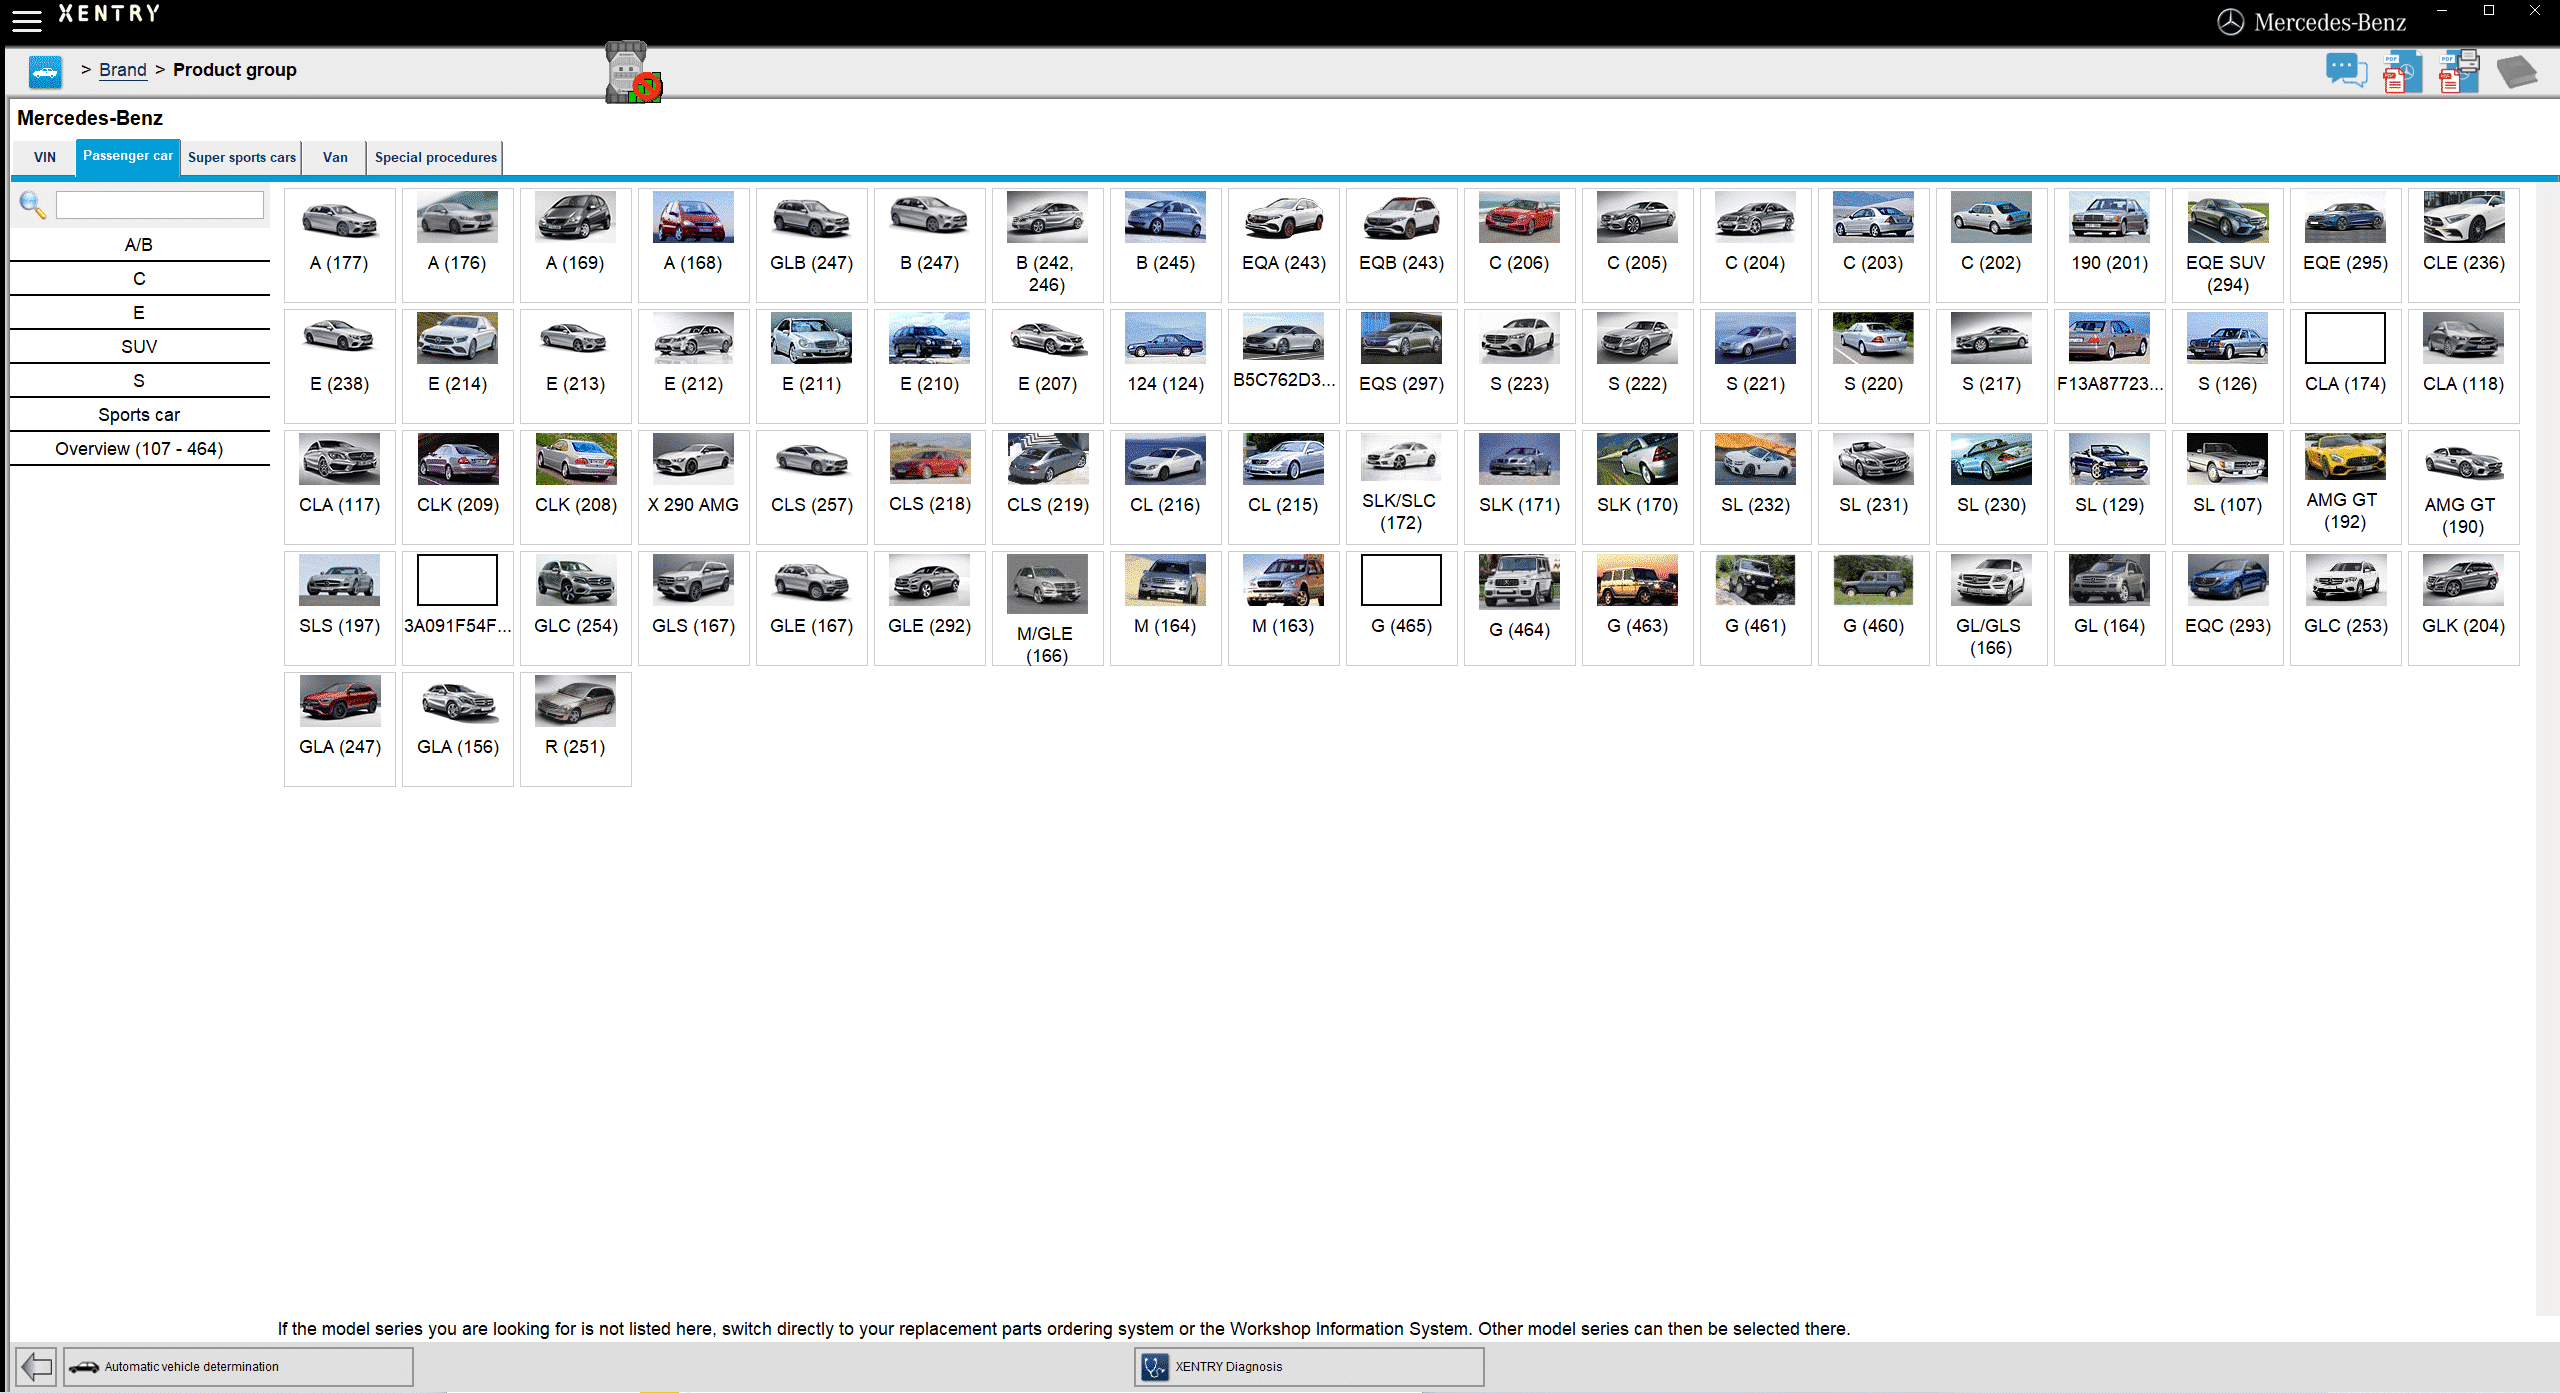Select the 124 (124) model tile
Screen dimensions: 2560x1393
point(1166,366)
